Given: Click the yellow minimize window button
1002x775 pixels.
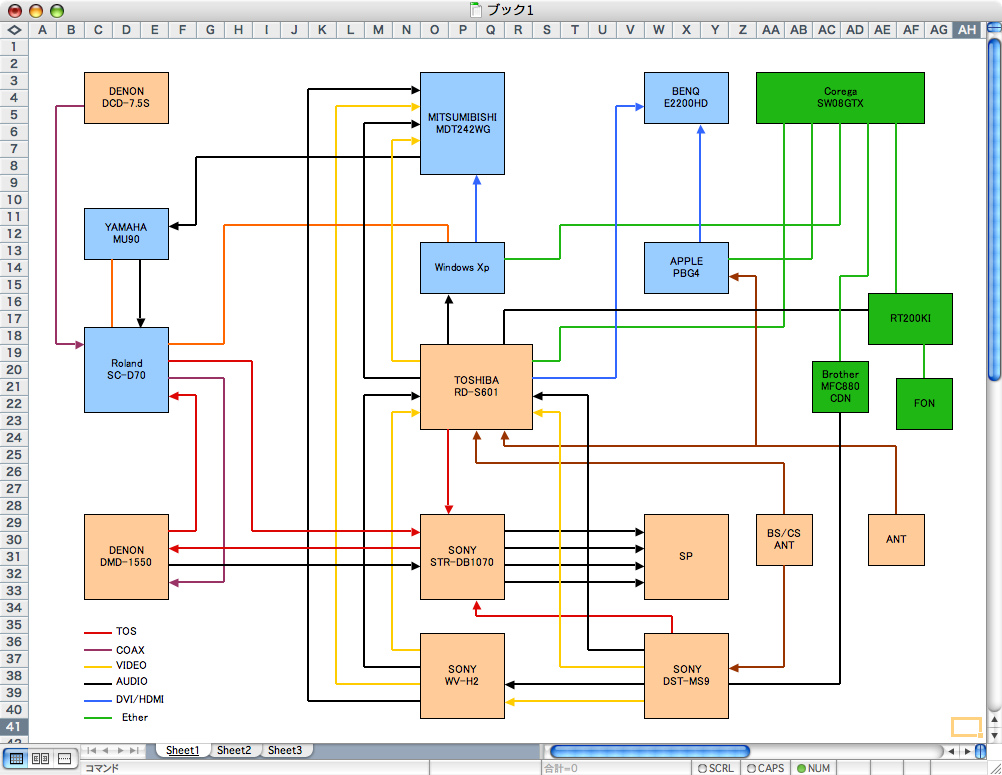Looking at the screenshot, I should [36, 11].
